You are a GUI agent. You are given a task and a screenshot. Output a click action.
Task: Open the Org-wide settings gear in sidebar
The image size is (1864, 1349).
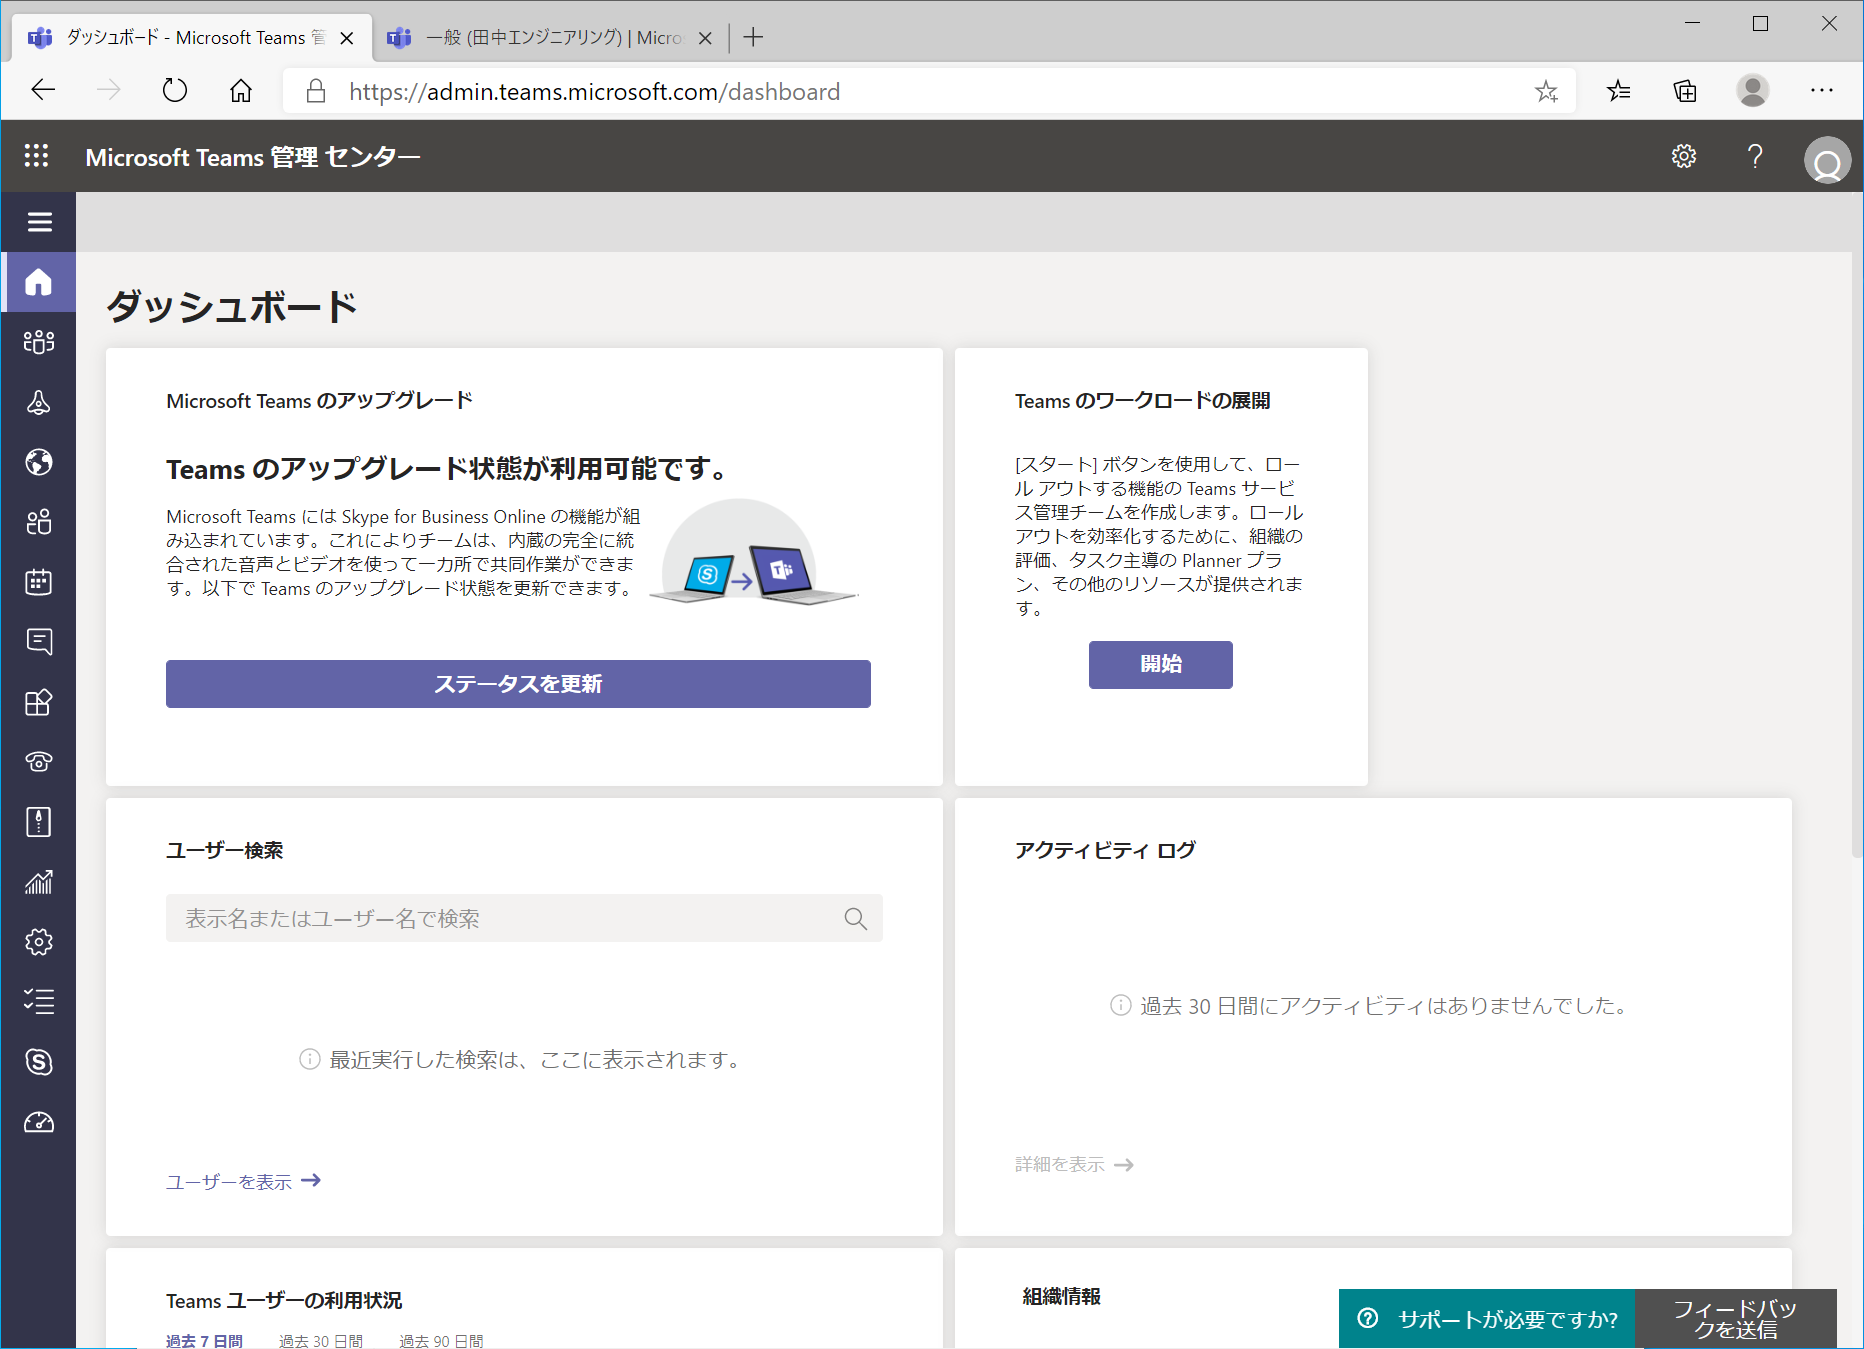point(39,942)
